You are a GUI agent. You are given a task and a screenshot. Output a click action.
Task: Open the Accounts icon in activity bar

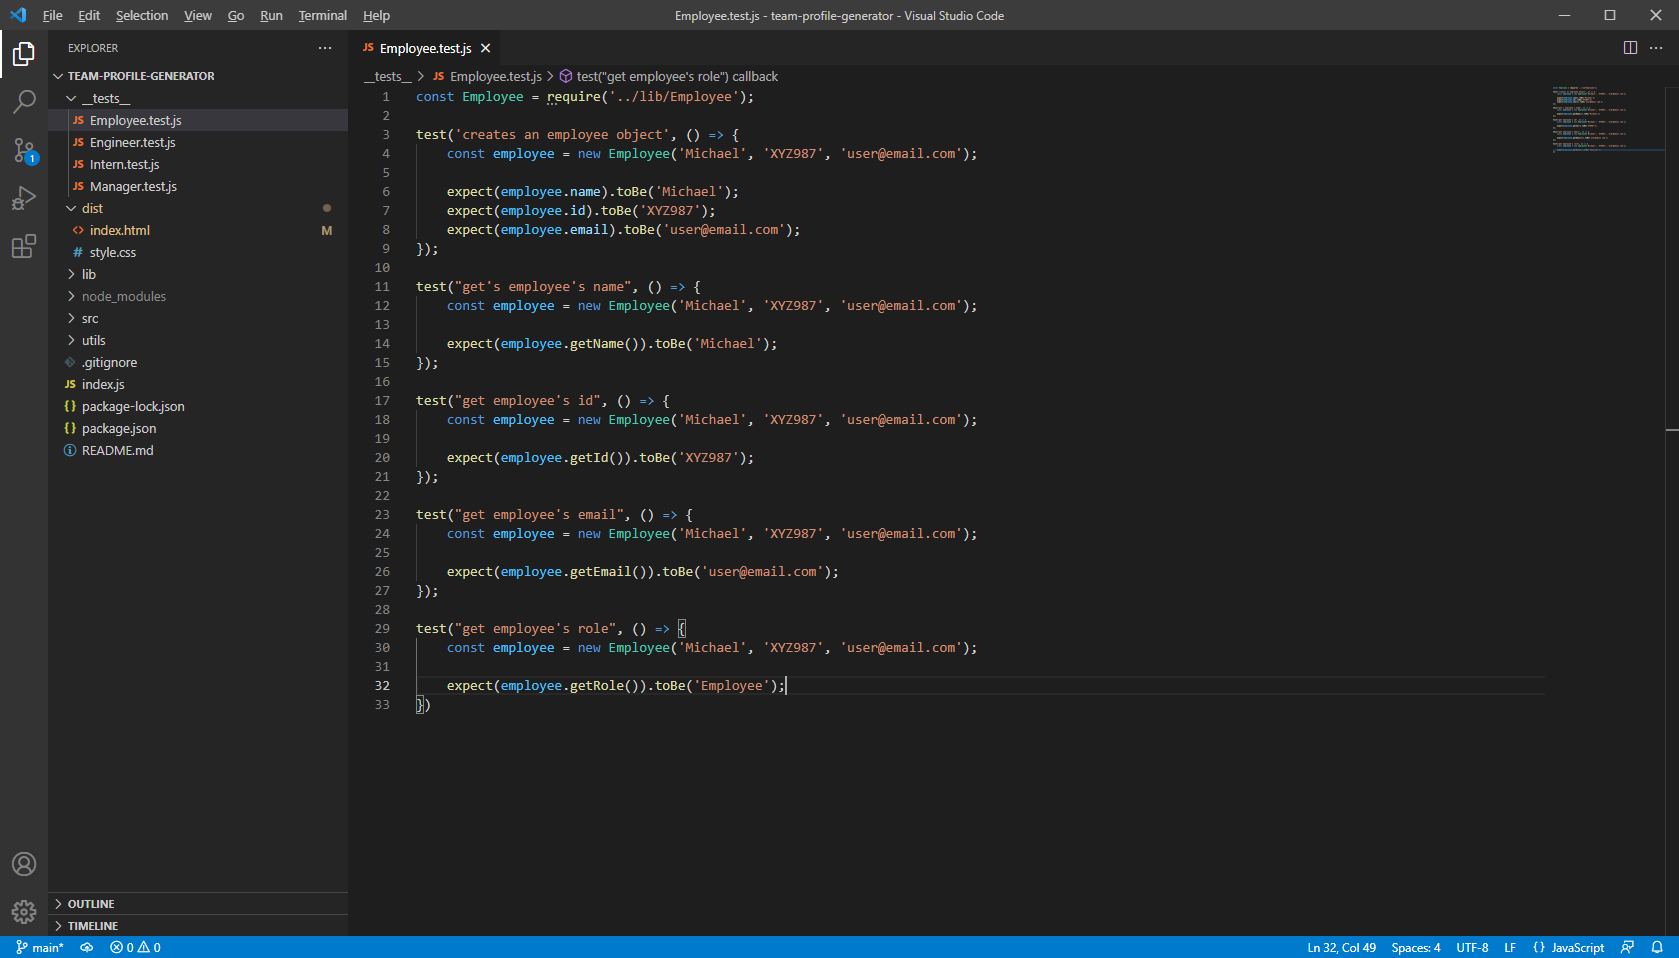click(24, 863)
